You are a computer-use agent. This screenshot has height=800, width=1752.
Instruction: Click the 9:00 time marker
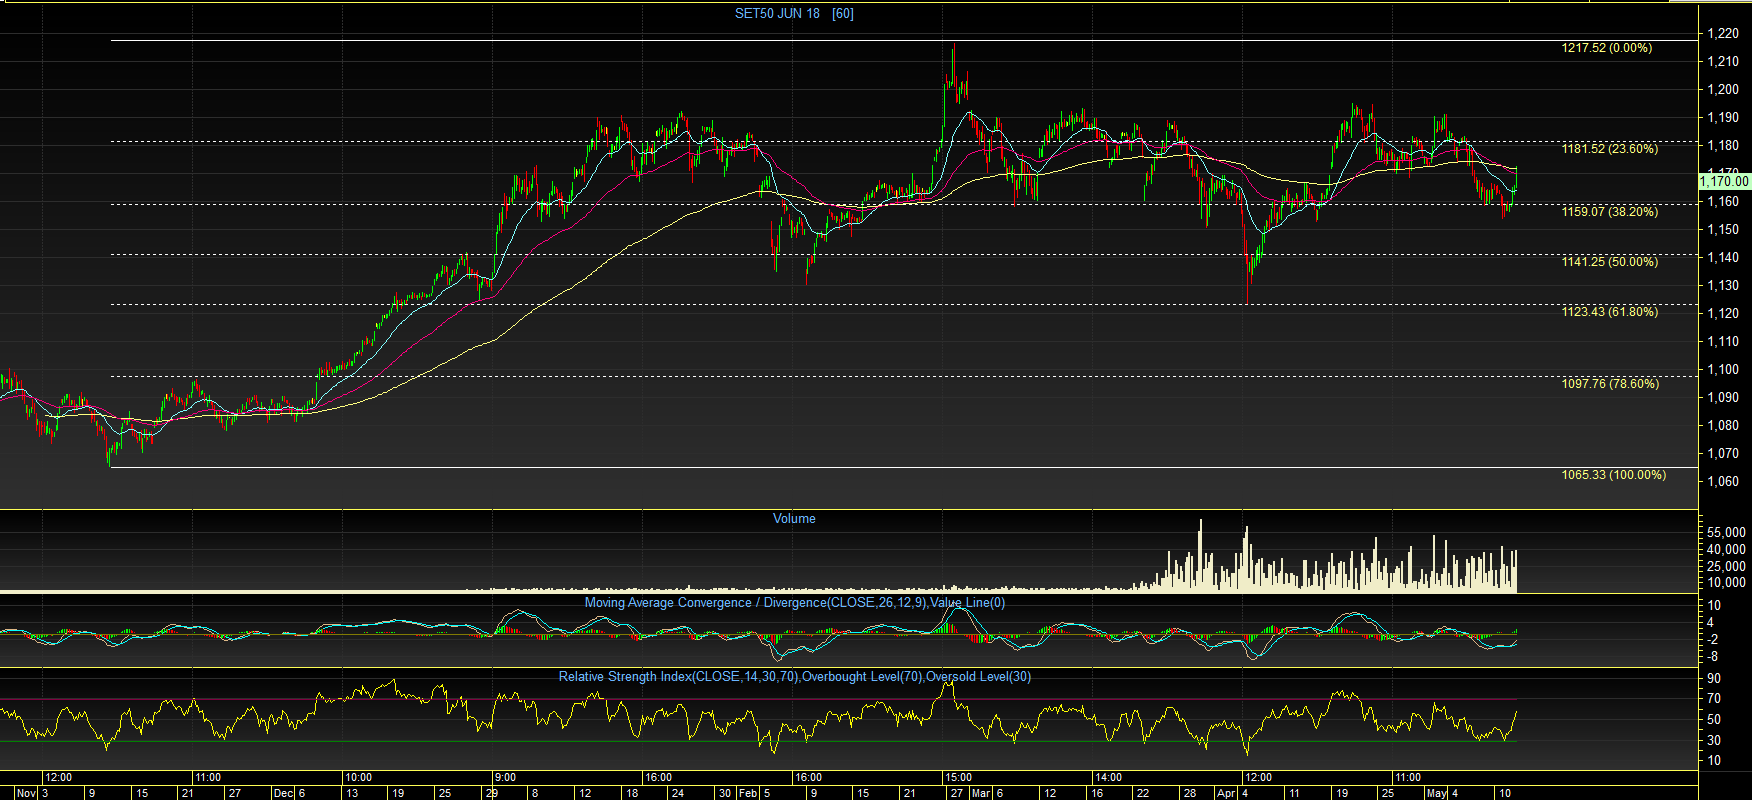point(505,777)
